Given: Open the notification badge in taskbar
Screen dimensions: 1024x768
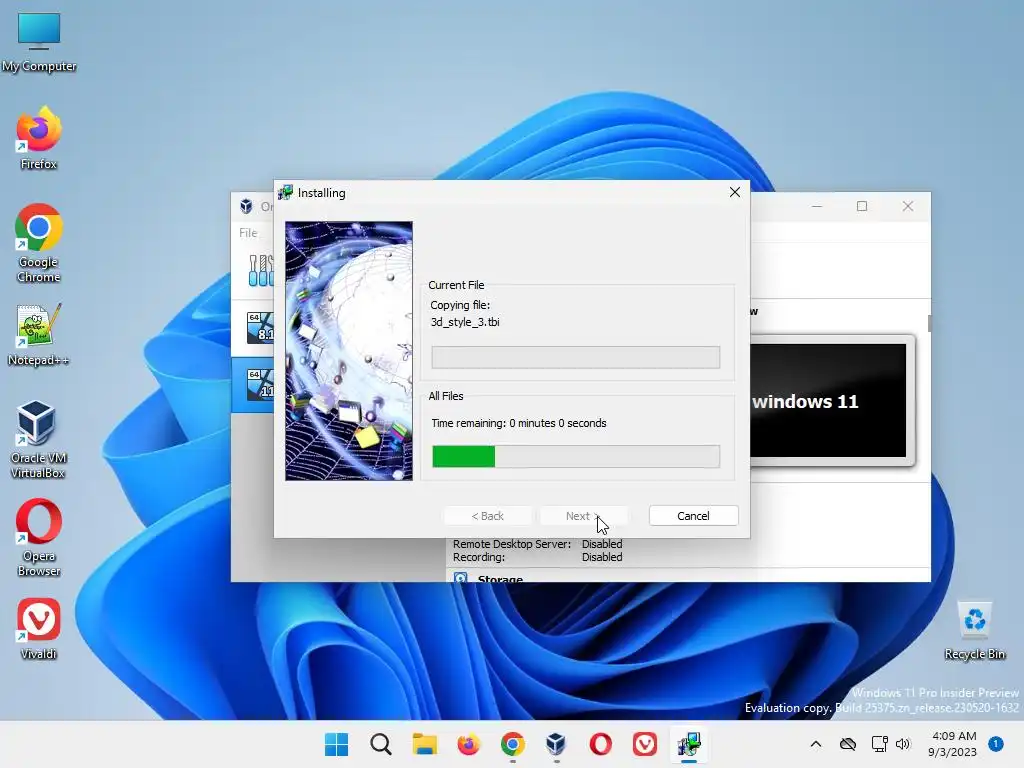Looking at the screenshot, I should click(x=996, y=744).
